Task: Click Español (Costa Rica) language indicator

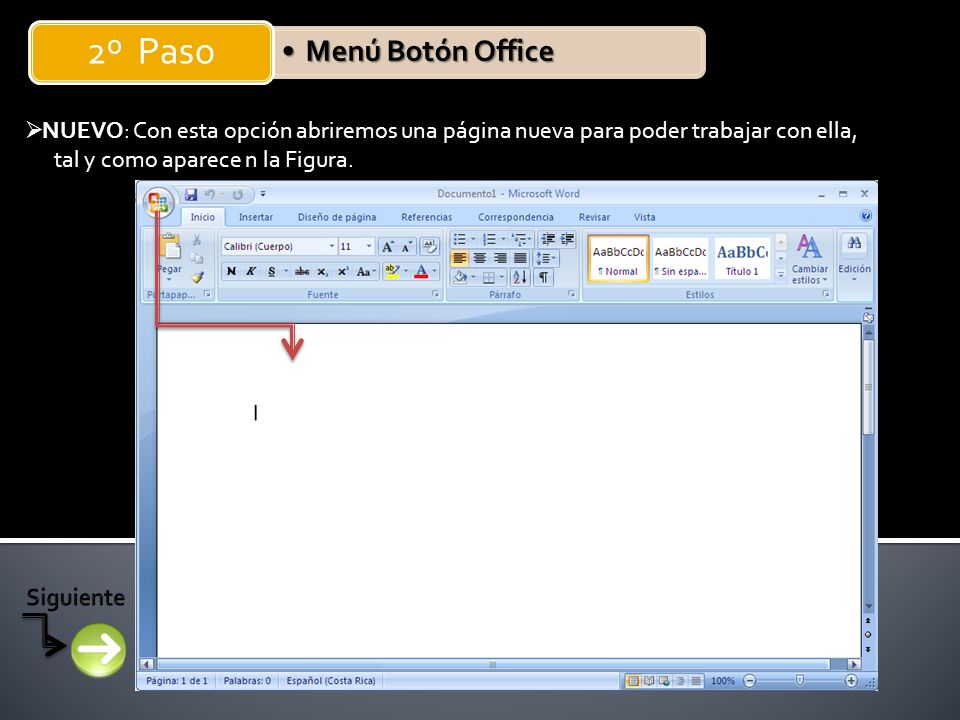Action: coord(331,681)
